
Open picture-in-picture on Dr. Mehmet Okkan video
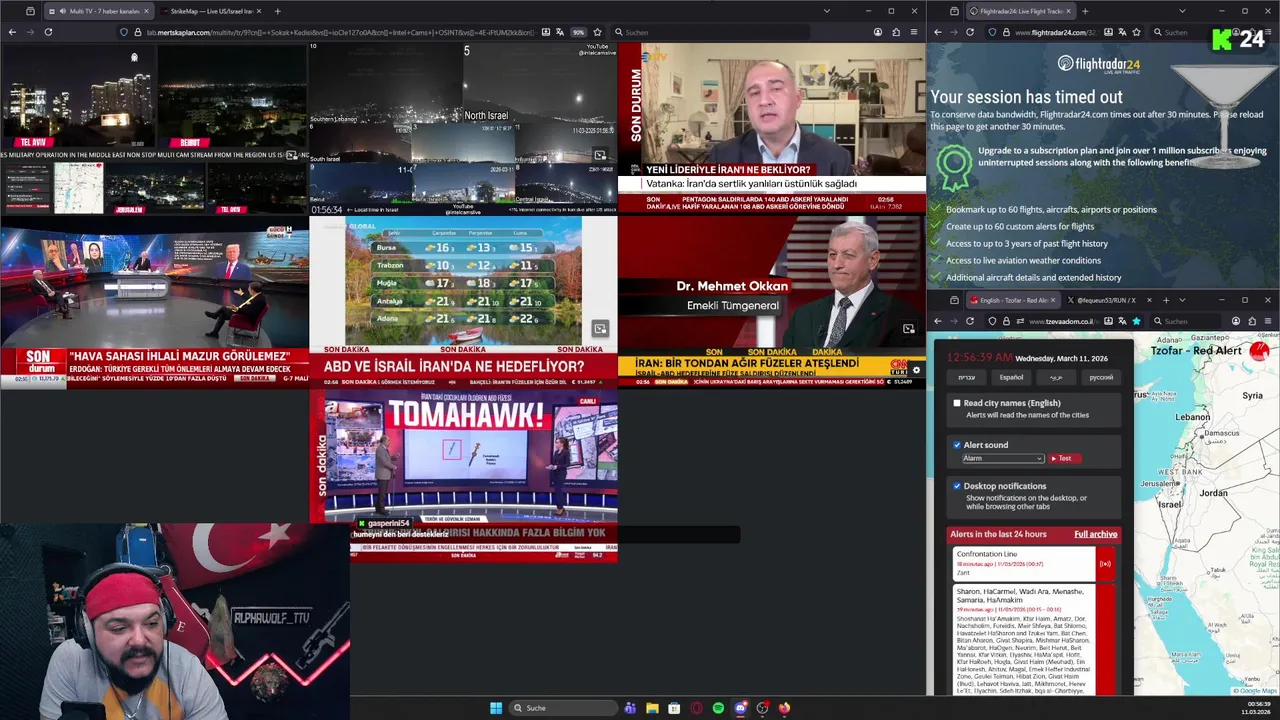[908, 328]
